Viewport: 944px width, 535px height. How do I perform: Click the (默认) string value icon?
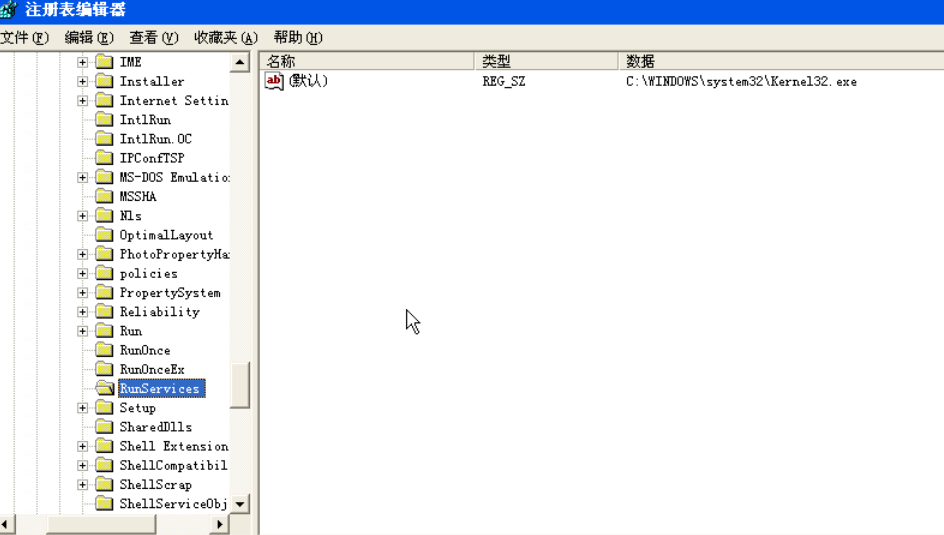(274, 81)
